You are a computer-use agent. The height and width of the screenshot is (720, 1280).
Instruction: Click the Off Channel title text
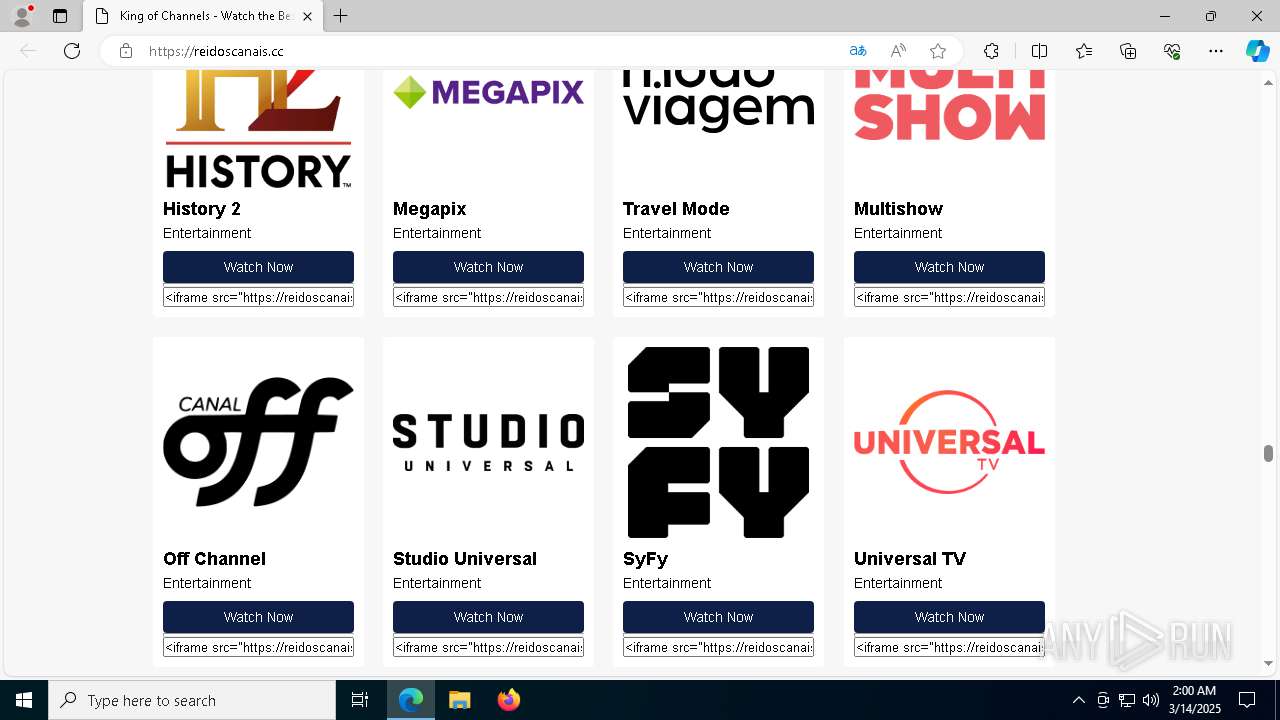[214, 559]
